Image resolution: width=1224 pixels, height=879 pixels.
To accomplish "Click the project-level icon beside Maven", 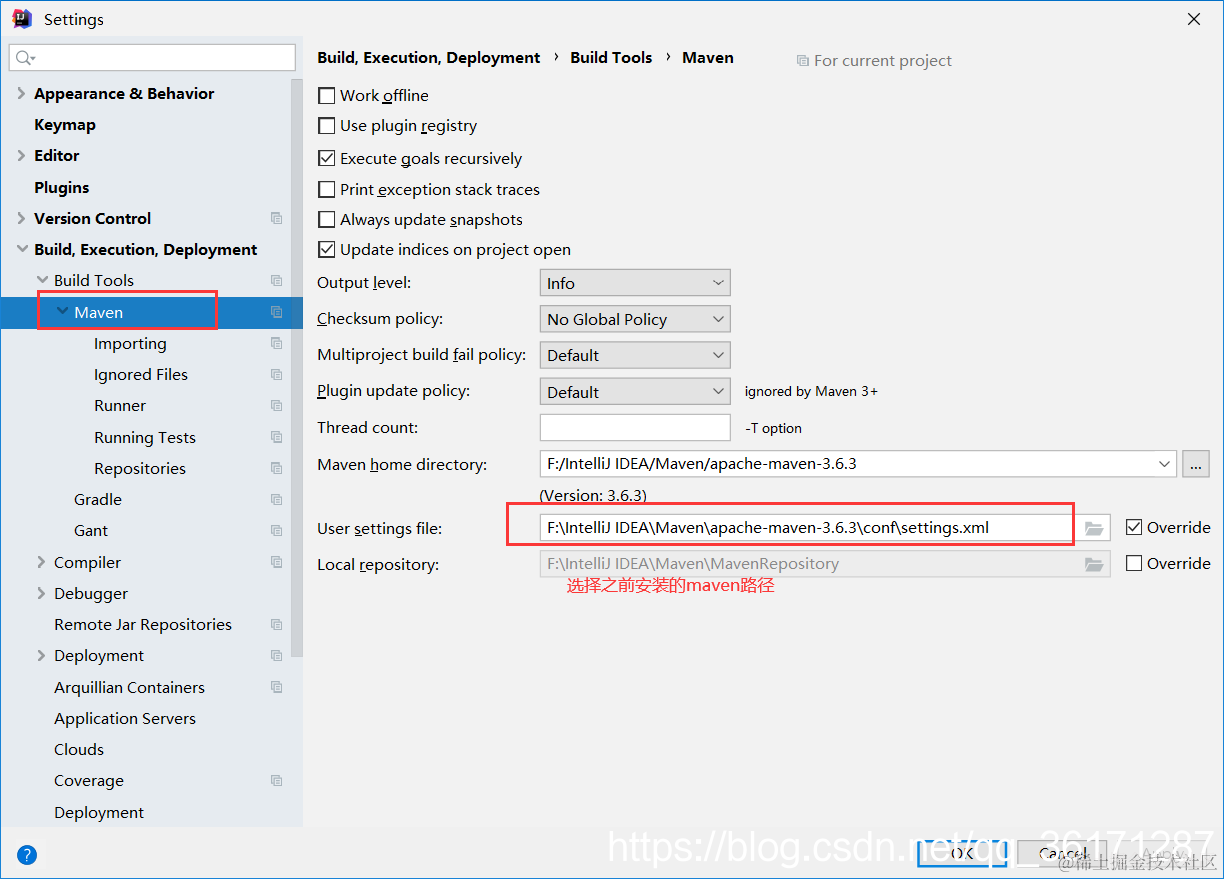I will [277, 312].
